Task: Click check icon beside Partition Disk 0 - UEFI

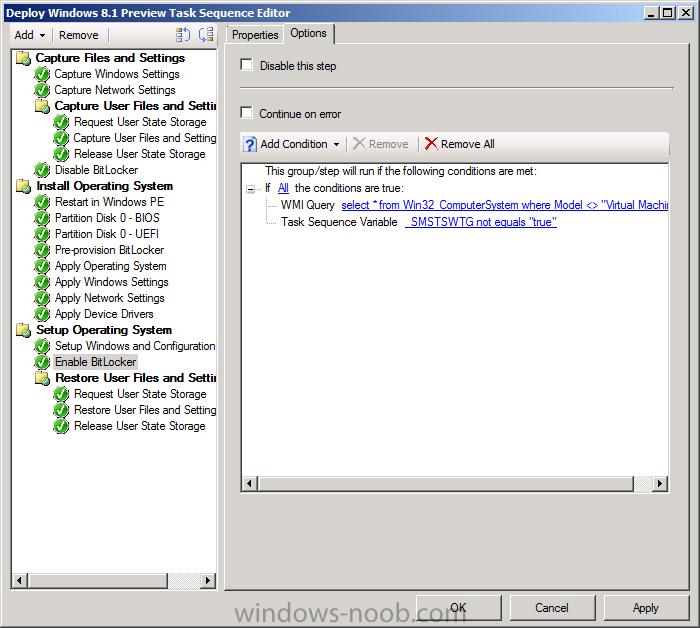Action: (42, 234)
